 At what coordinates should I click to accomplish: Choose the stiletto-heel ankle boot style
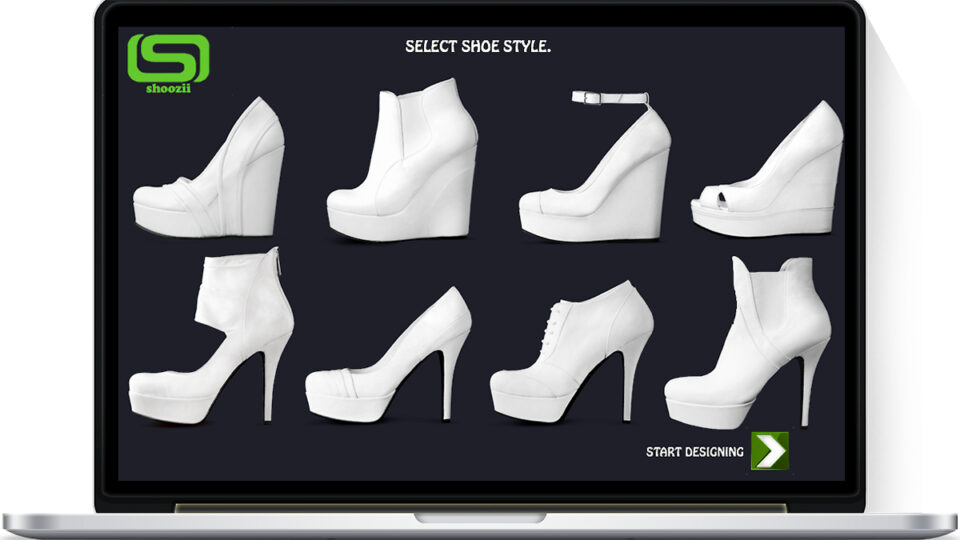(x=748, y=343)
